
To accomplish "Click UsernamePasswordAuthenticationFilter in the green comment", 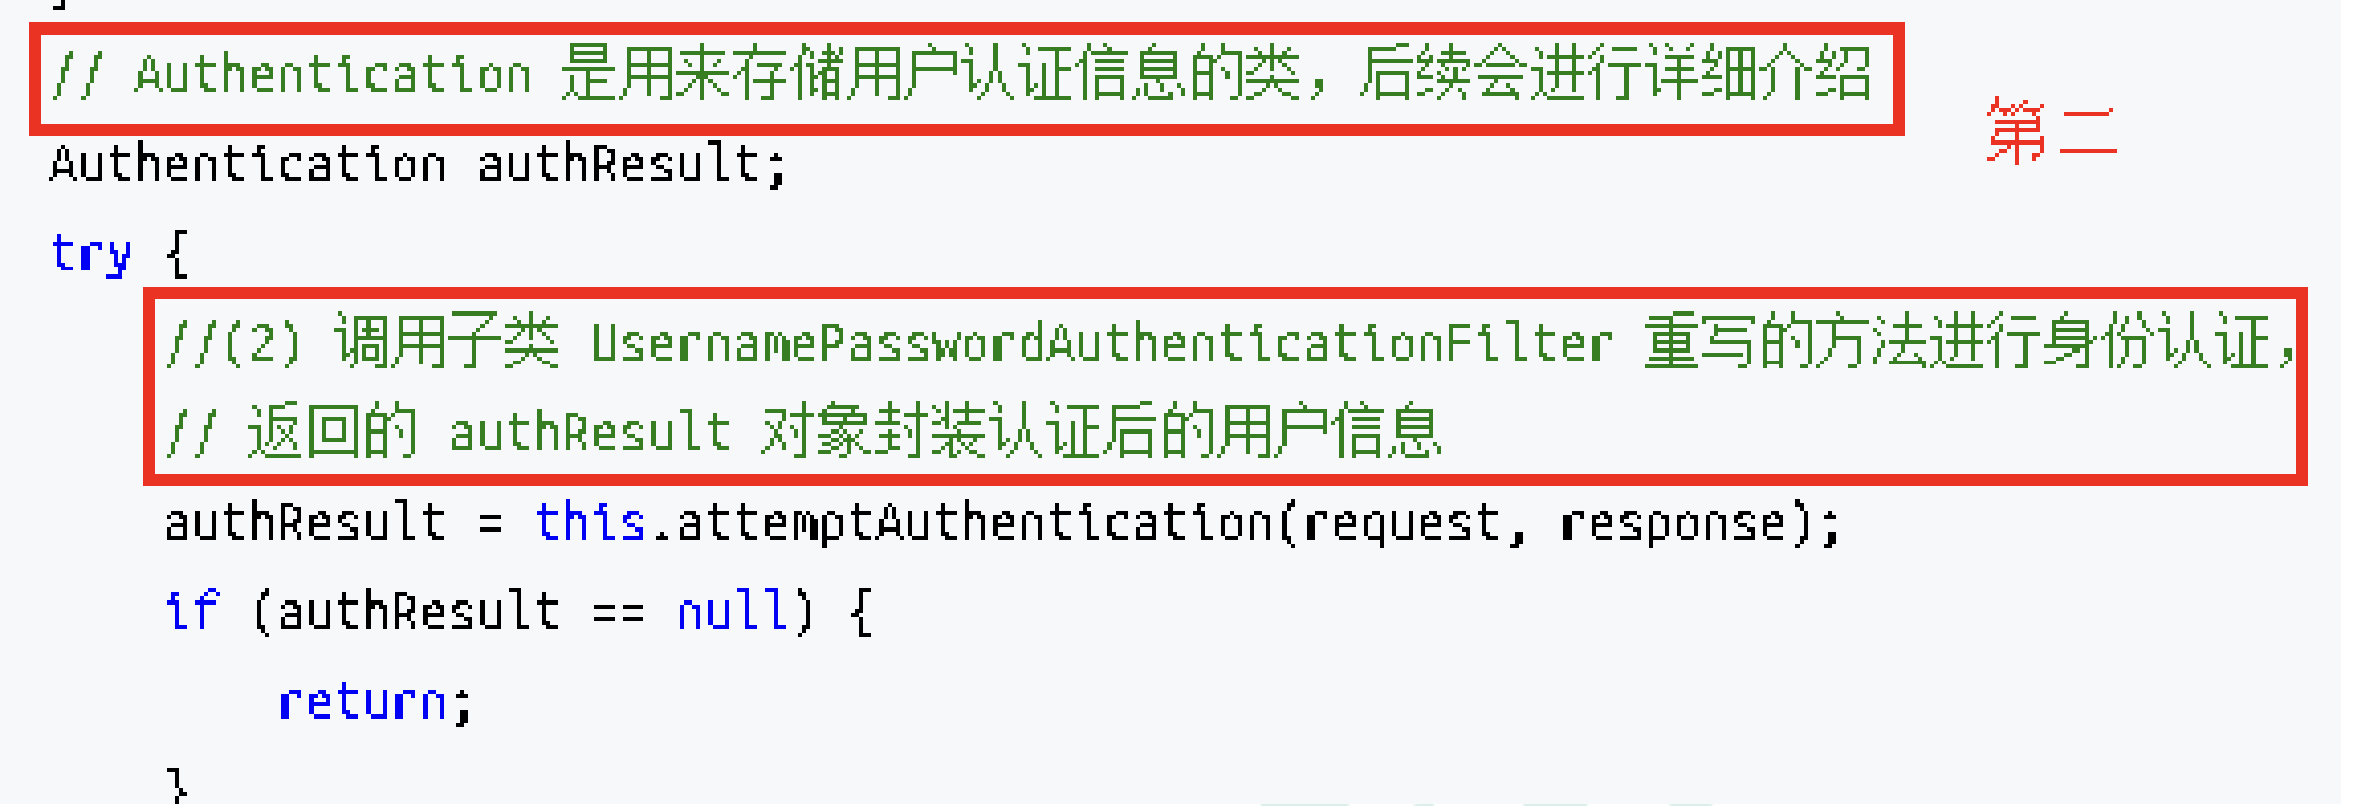I will pyautogui.click(x=1101, y=344).
